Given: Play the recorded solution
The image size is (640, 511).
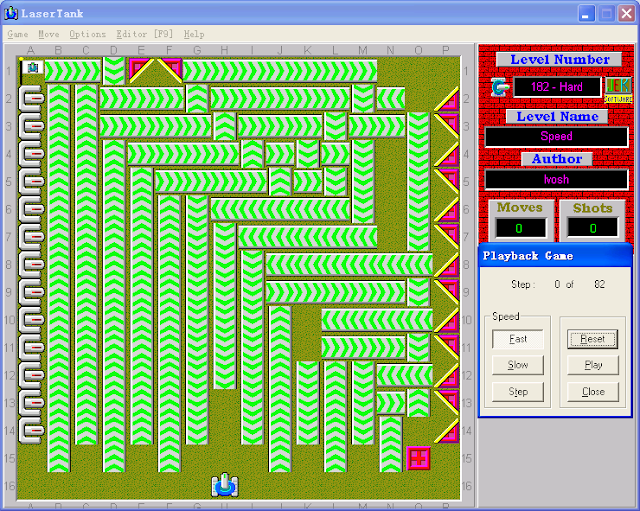Looking at the screenshot, I should click(593, 365).
